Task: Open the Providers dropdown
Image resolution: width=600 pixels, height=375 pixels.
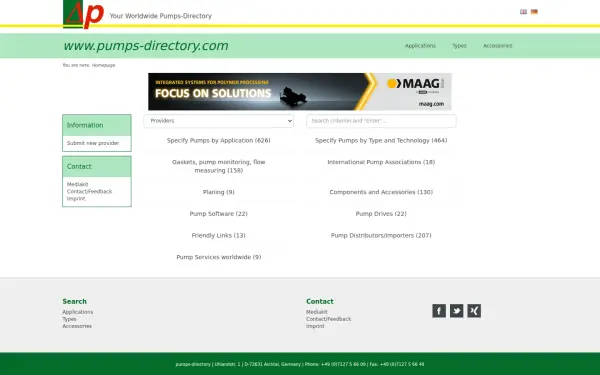Action: (218, 121)
